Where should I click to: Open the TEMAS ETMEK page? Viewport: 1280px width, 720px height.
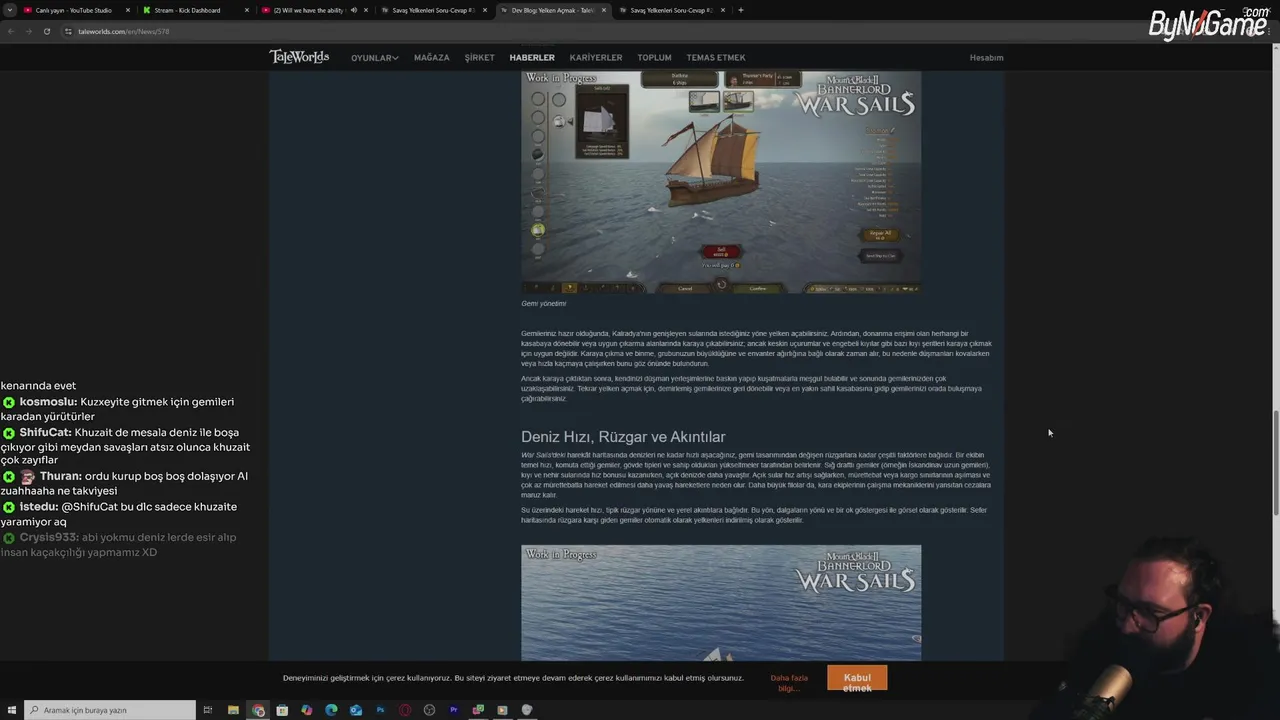pos(716,58)
